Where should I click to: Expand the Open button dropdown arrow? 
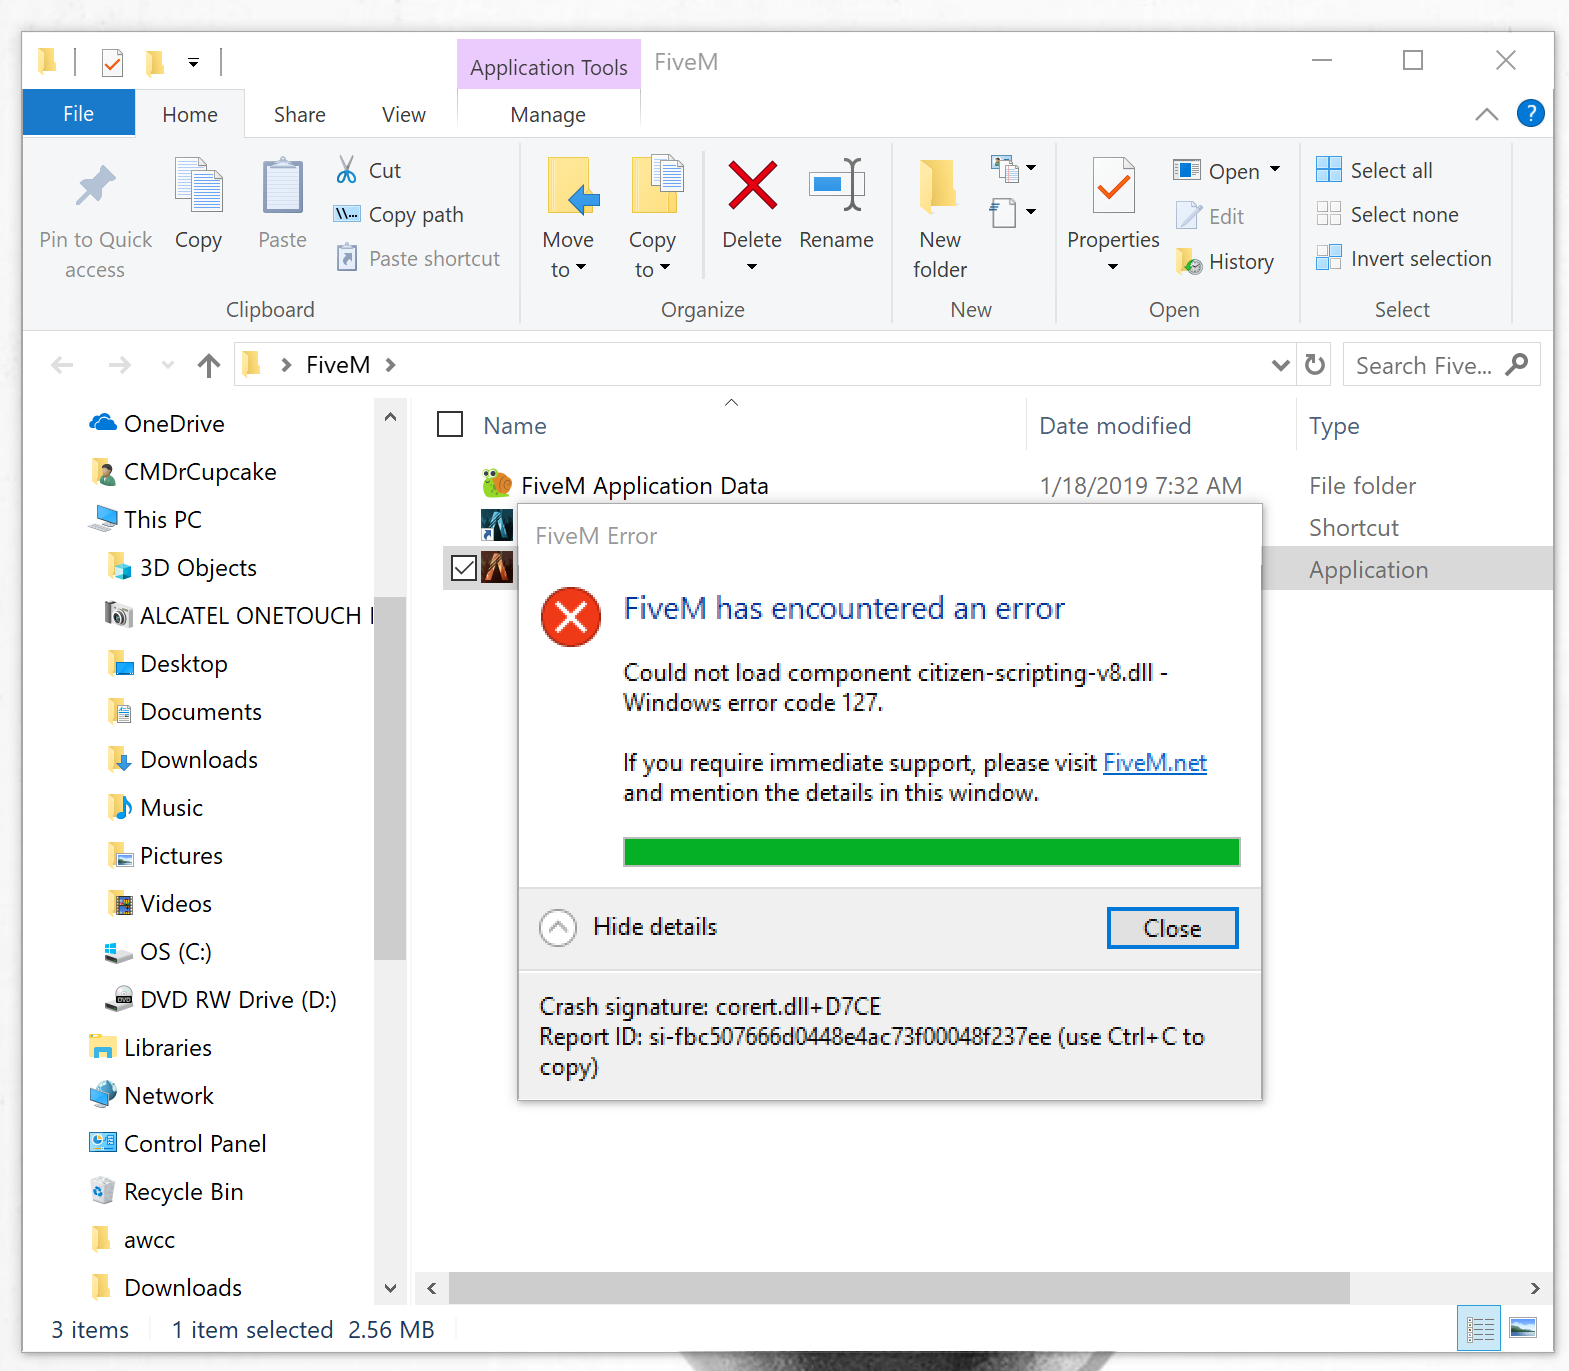(1275, 170)
